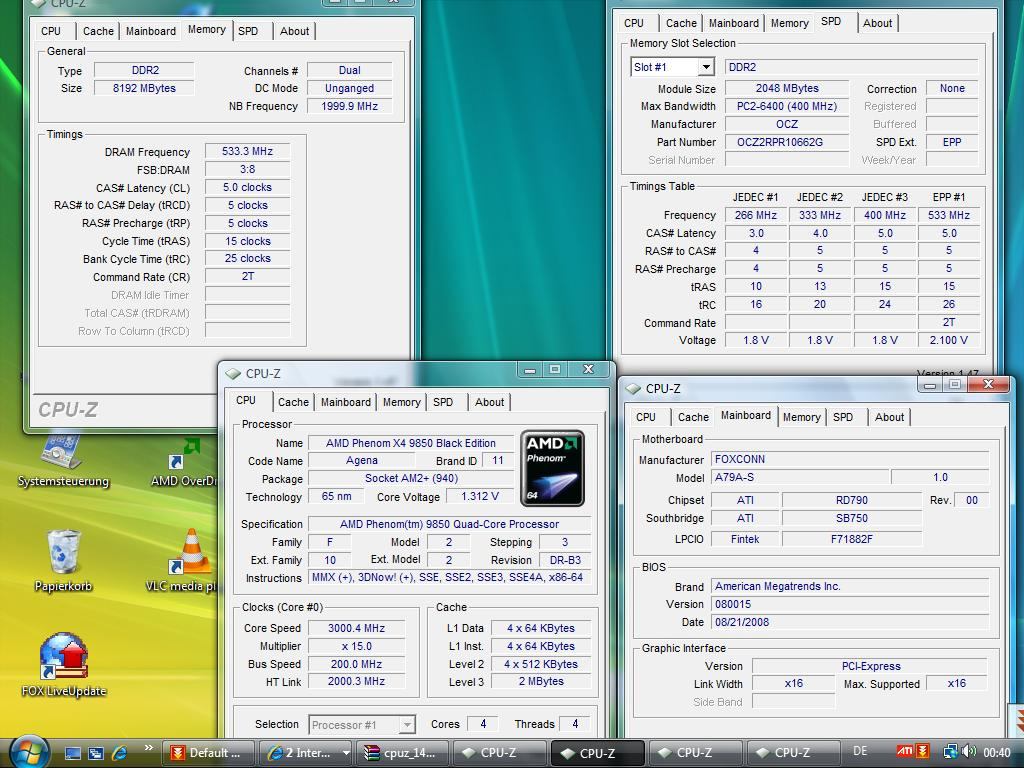1024x768 pixels.
Task: Select SPD tab in FOXCONN mainboard window
Action: pyautogui.click(x=842, y=417)
